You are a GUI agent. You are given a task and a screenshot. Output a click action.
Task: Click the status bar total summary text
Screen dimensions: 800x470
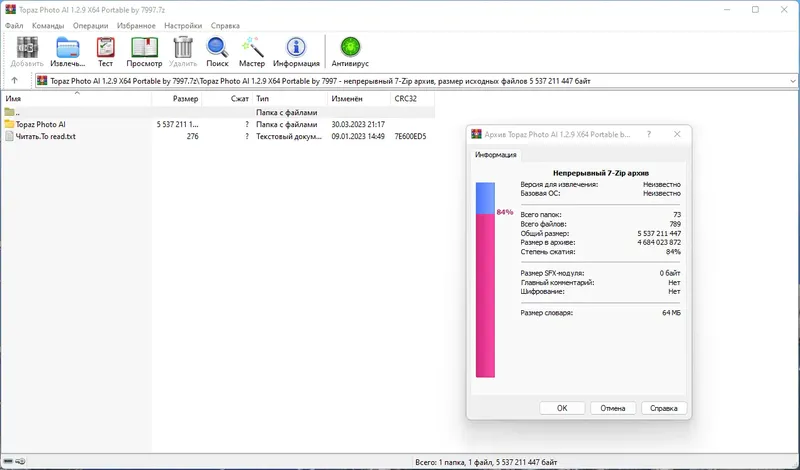click(x=486, y=462)
